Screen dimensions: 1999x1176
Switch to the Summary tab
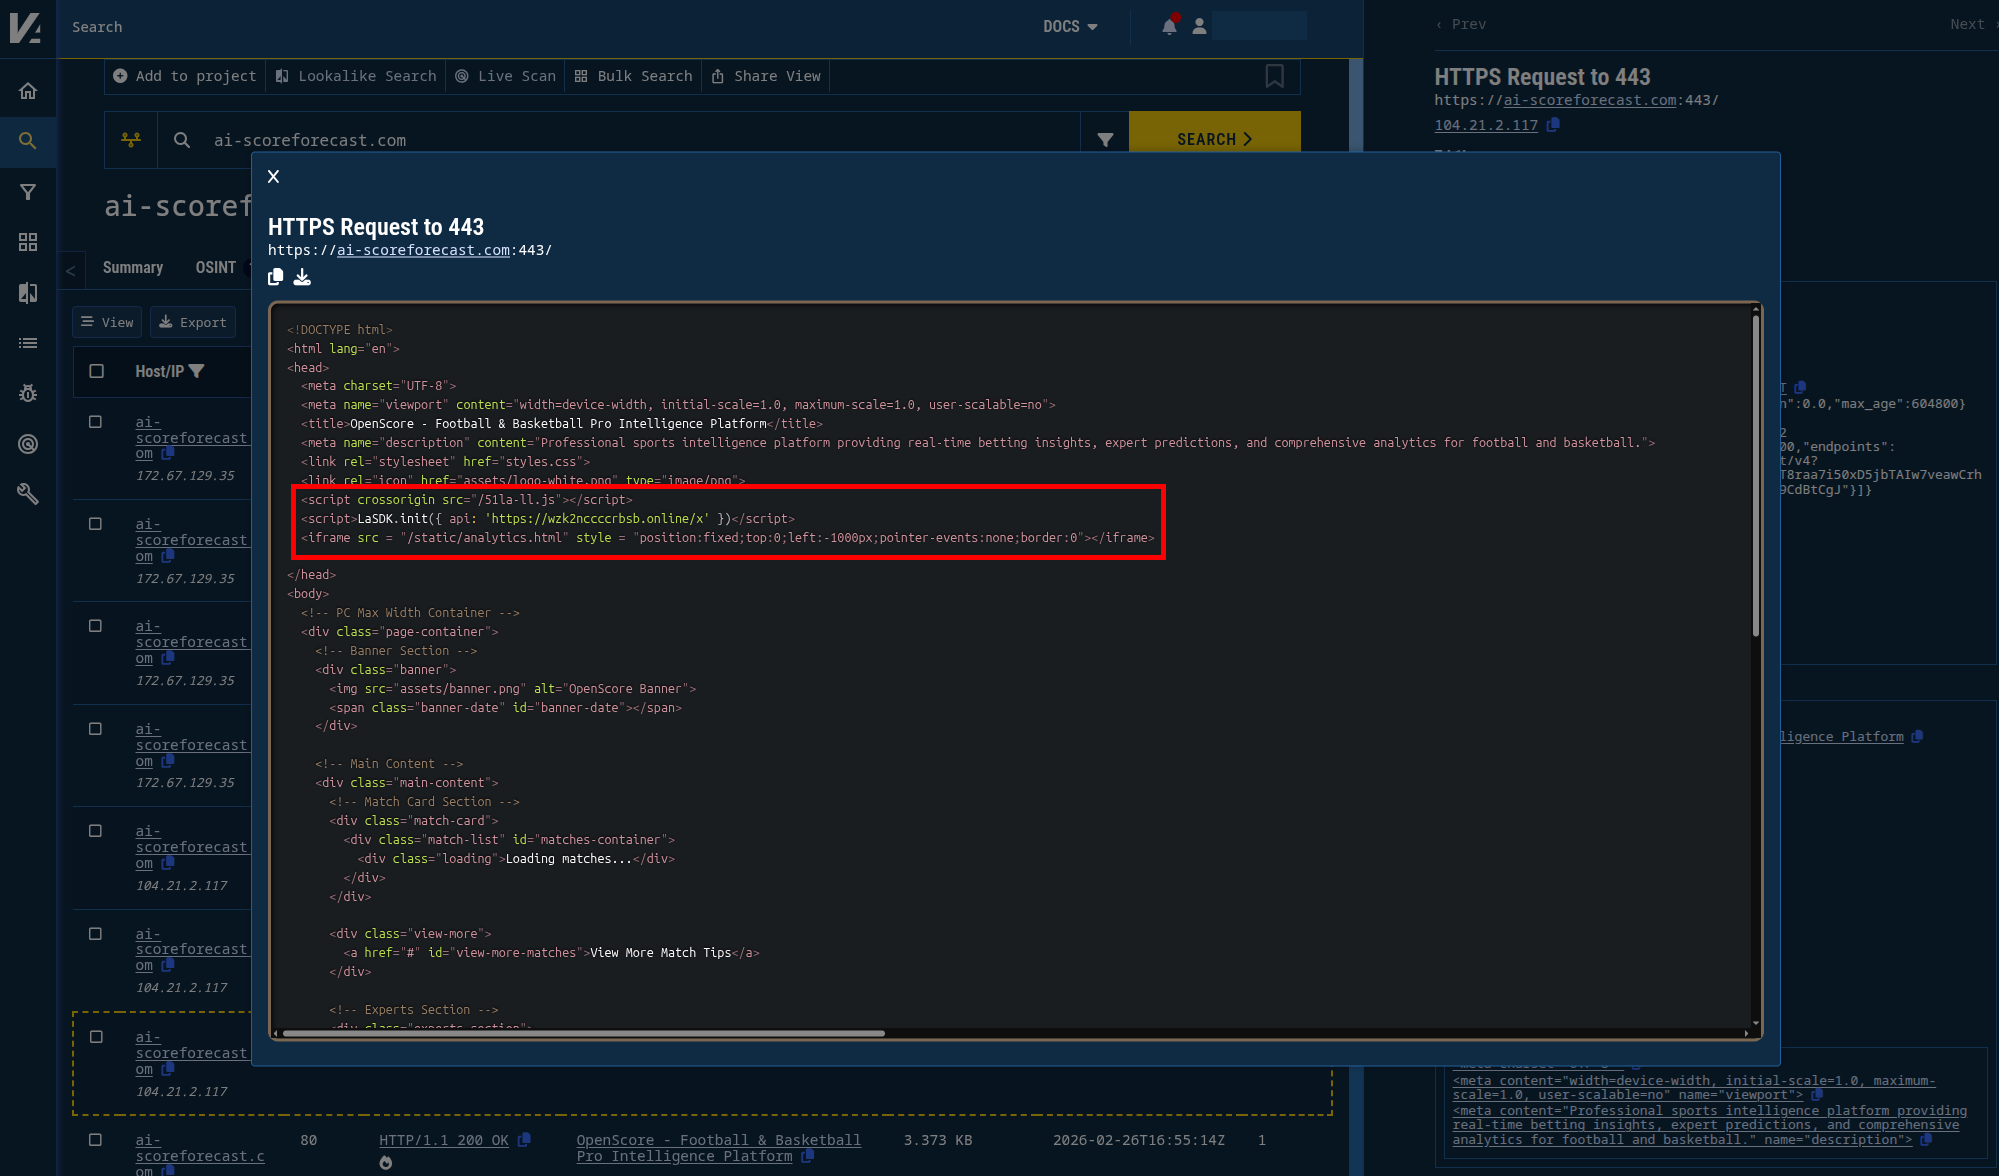132,267
